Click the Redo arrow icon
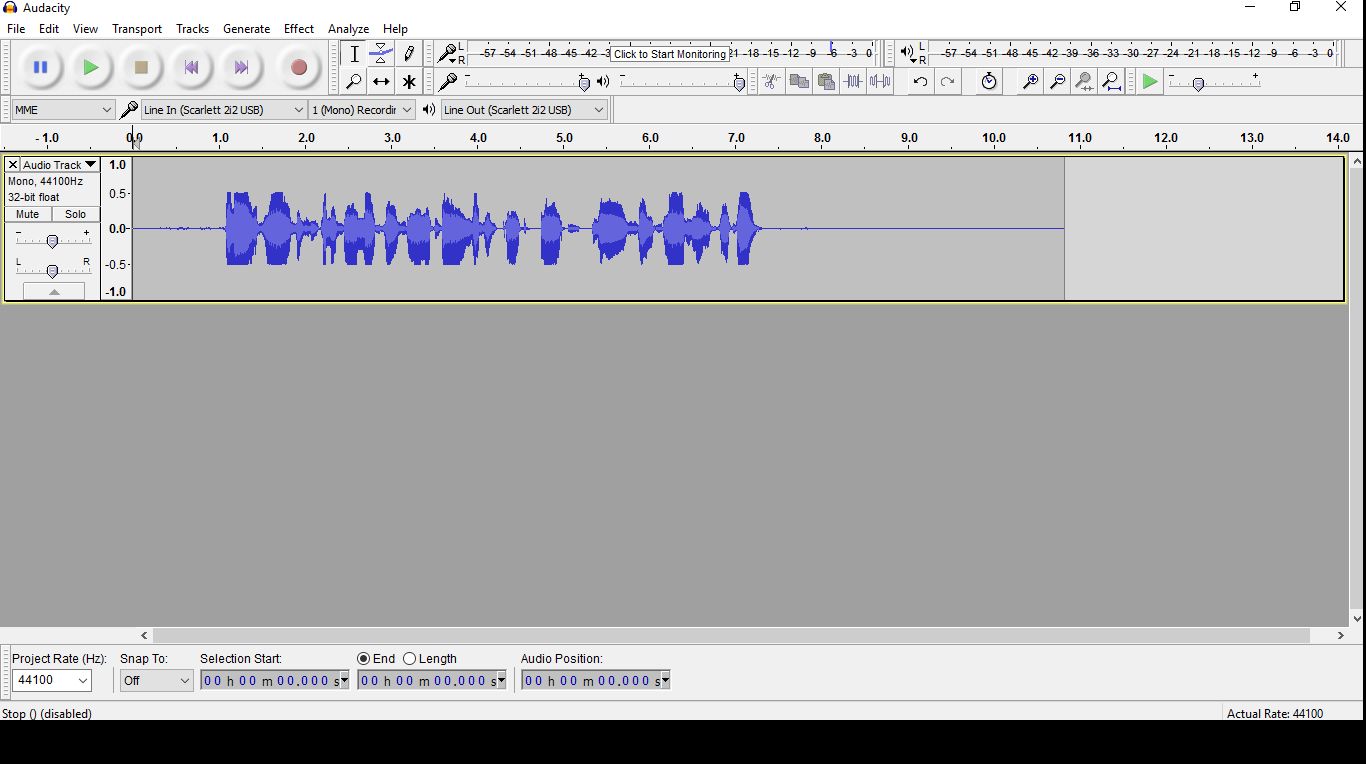The height and width of the screenshot is (764, 1366). coord(947,82)
